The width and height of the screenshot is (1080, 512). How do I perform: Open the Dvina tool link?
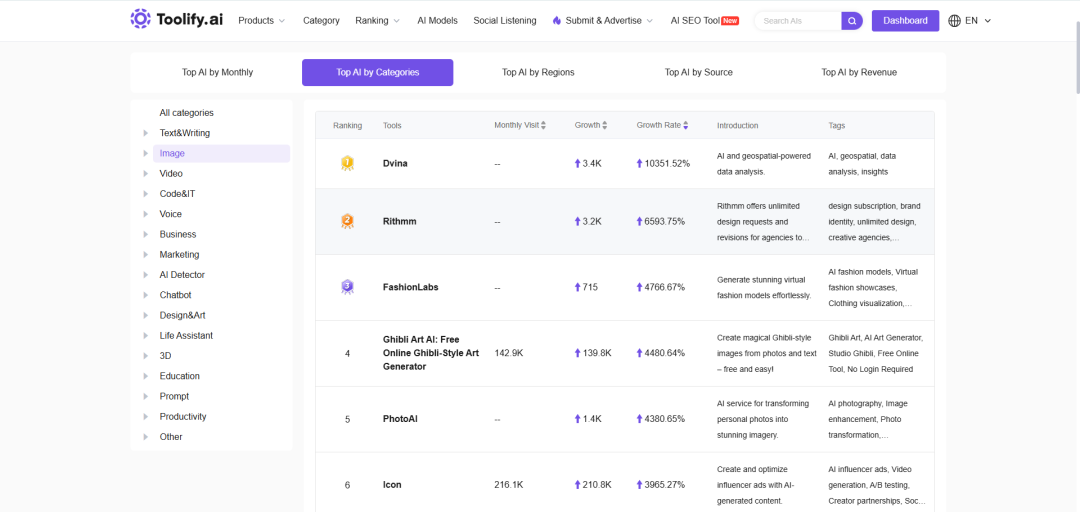(x=395, y=163)
